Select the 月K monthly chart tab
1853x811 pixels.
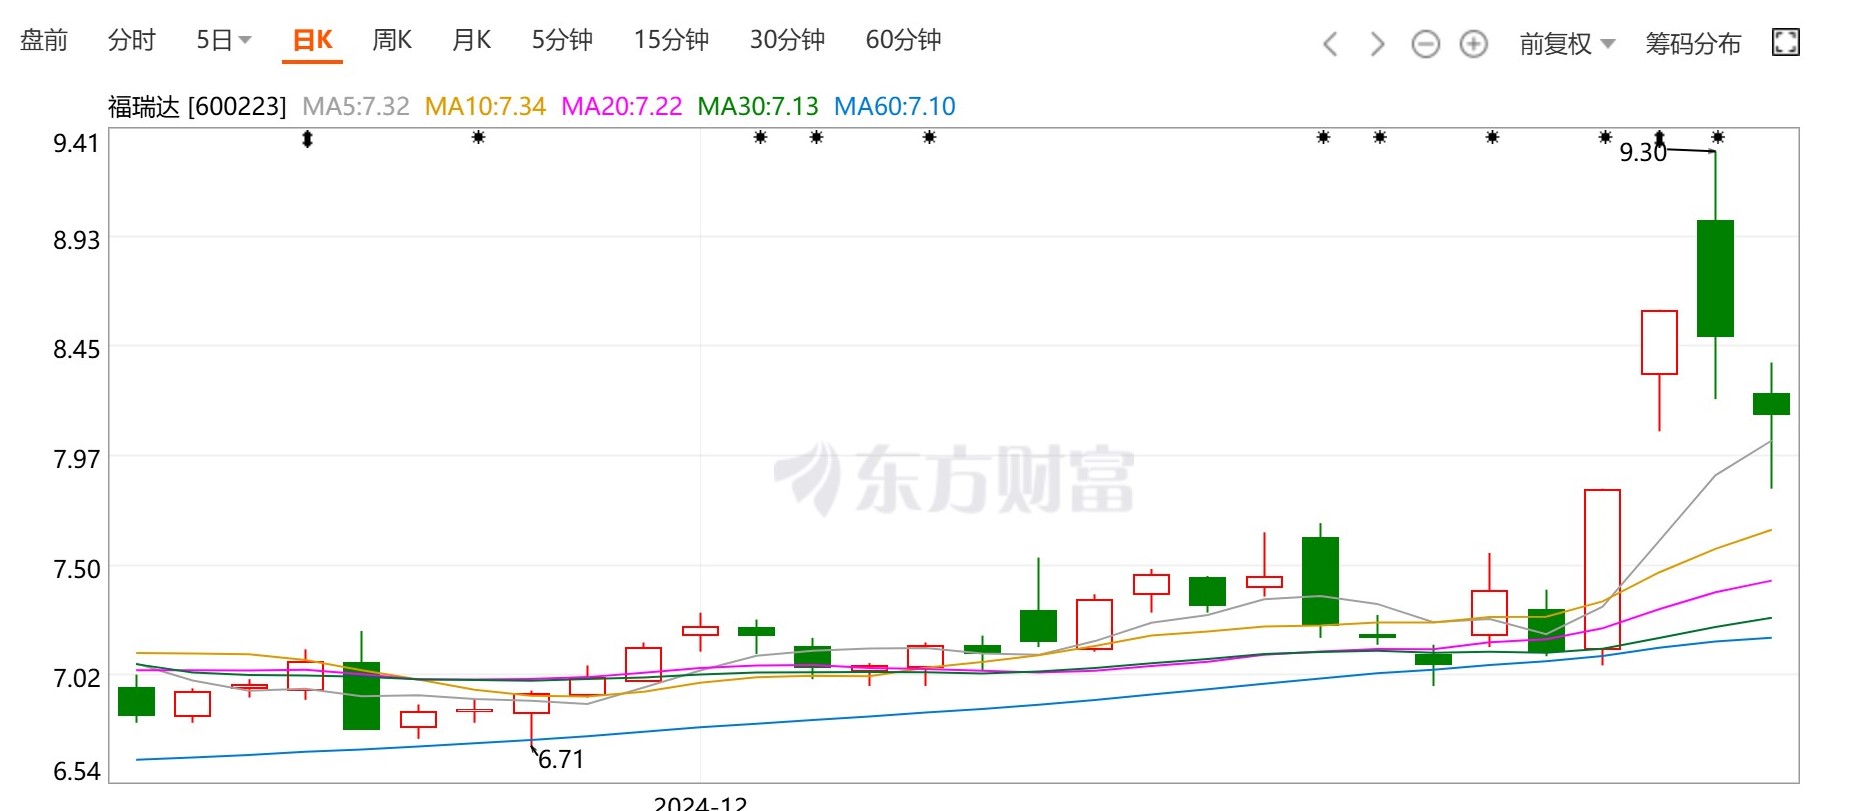[x=472, y=40]
